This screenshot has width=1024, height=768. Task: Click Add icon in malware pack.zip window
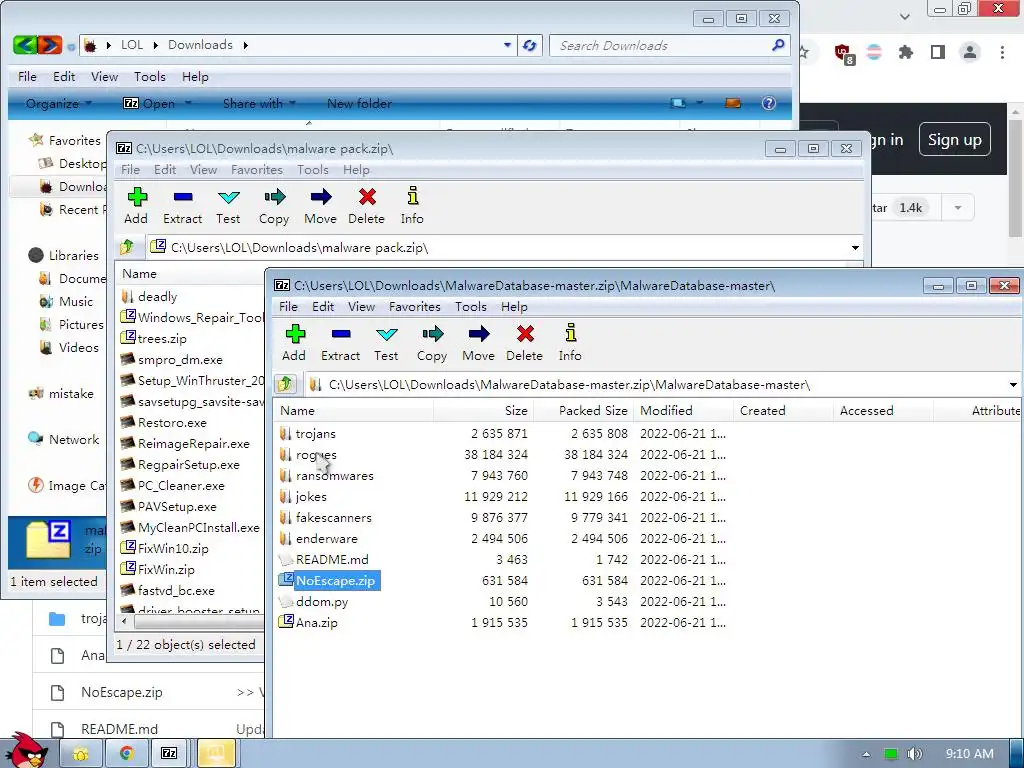(x=136, y=197)
